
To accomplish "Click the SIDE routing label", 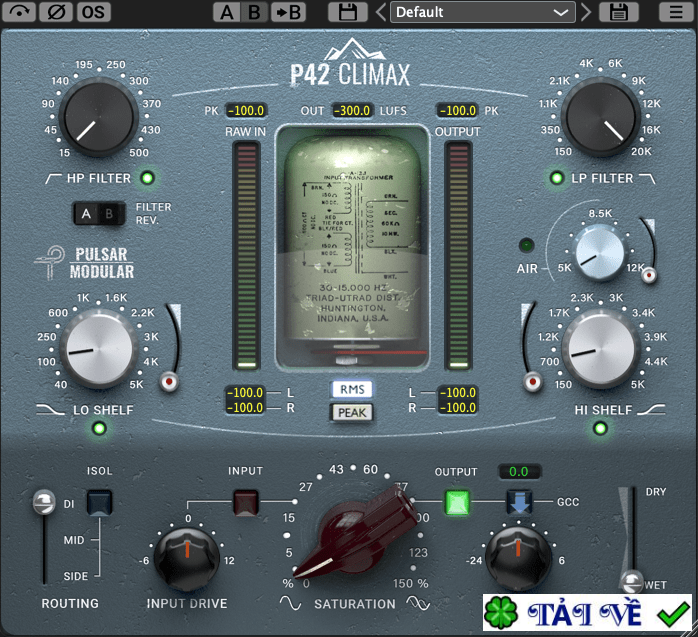I will click(x=76, y=576).
